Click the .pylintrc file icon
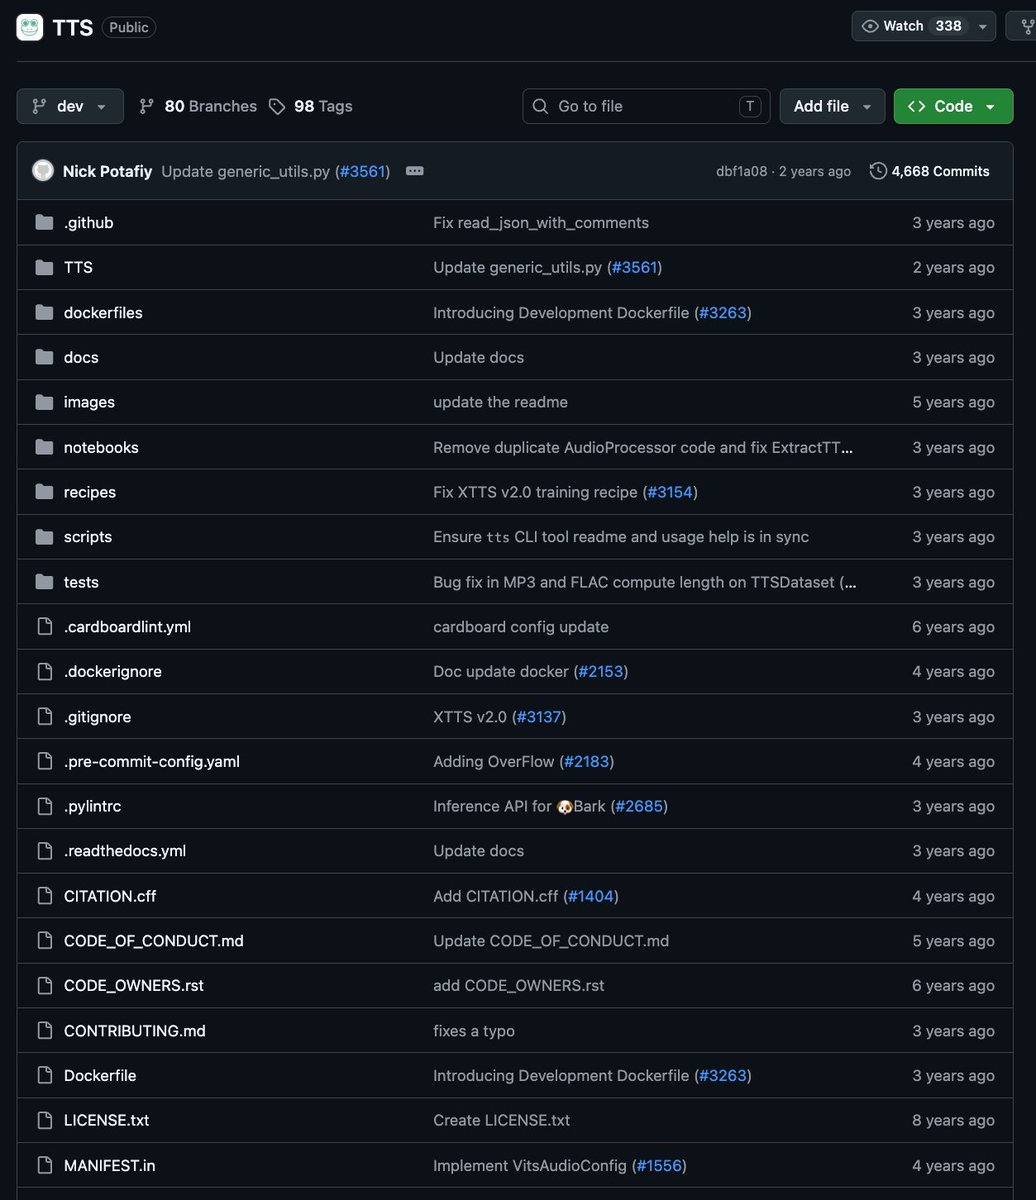Viewport: 1036px width, 1200px height. [x=44, y=806]
